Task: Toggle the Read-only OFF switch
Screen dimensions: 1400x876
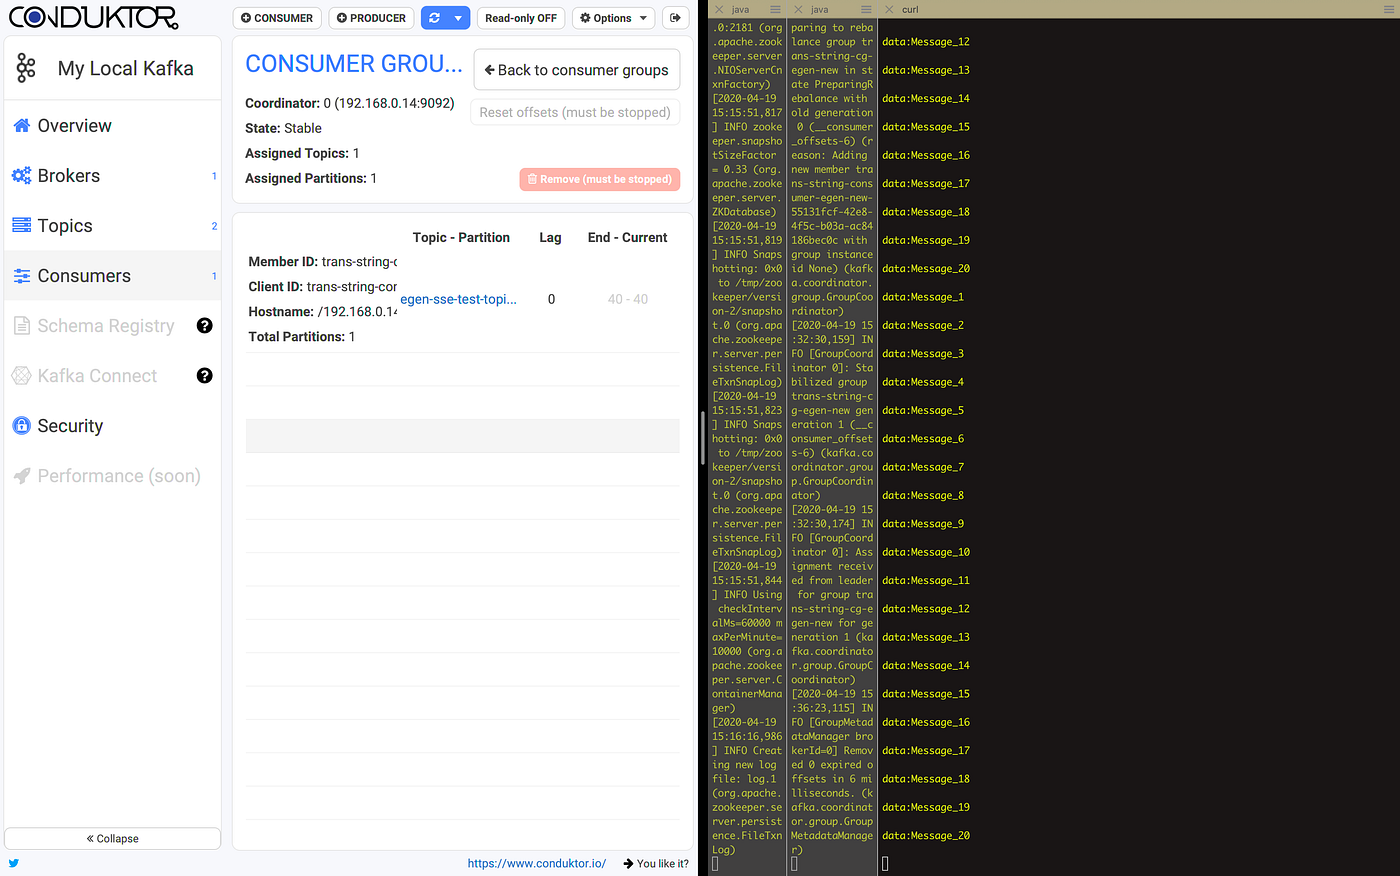Action: [520, 17]
